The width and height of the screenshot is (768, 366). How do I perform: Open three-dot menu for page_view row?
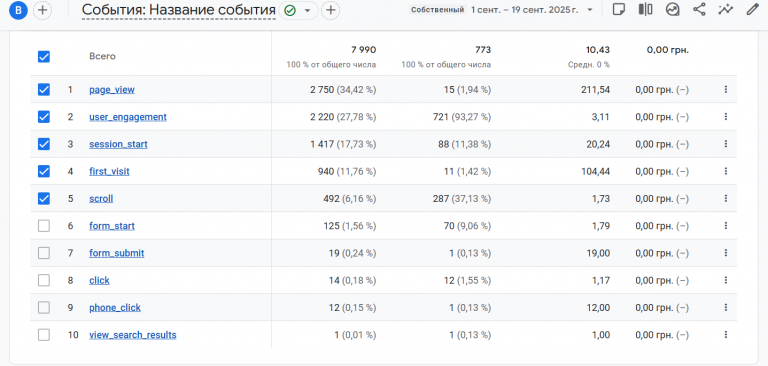tap(725, 90)
